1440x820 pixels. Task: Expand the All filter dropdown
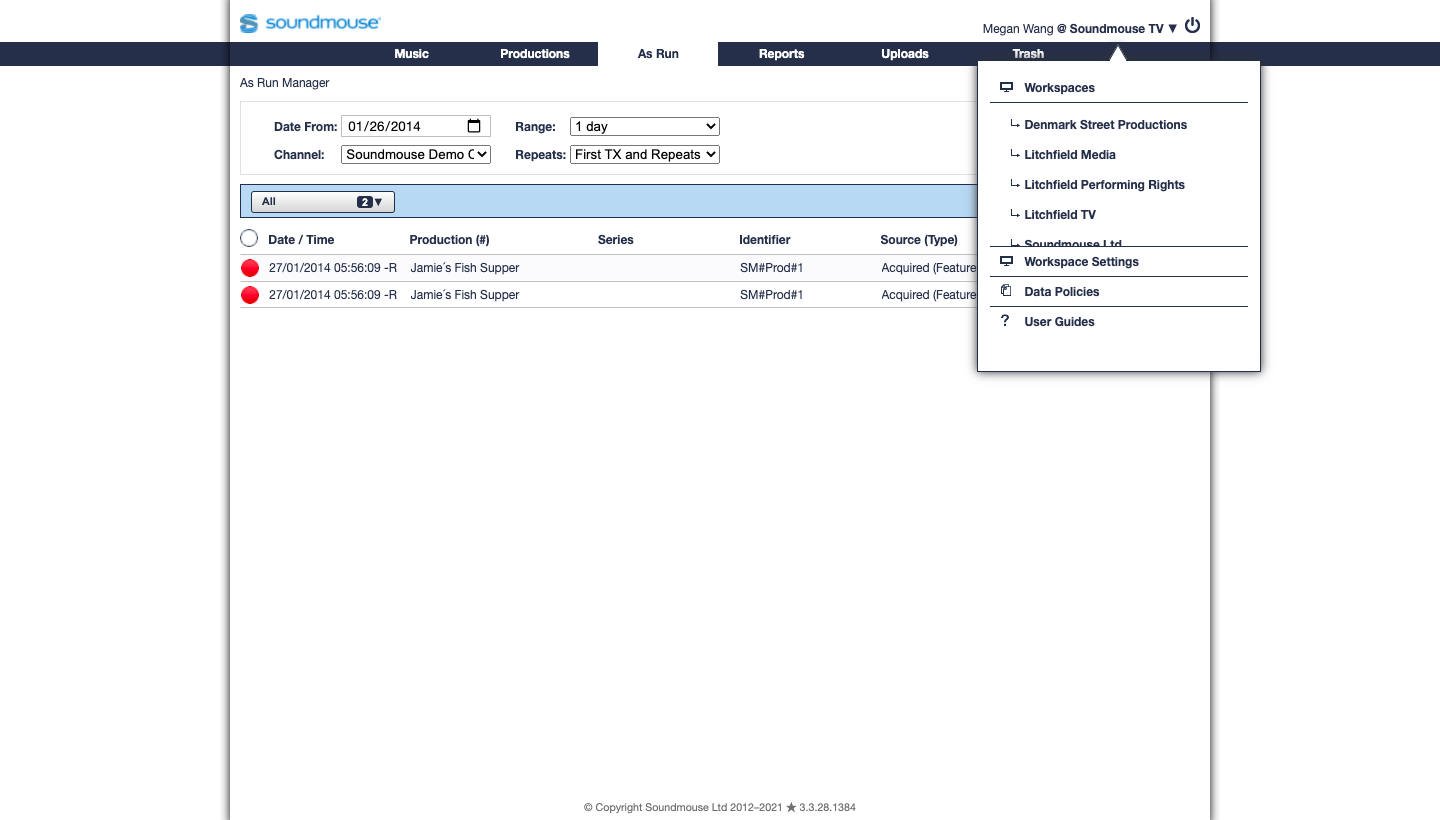(323, 202)
